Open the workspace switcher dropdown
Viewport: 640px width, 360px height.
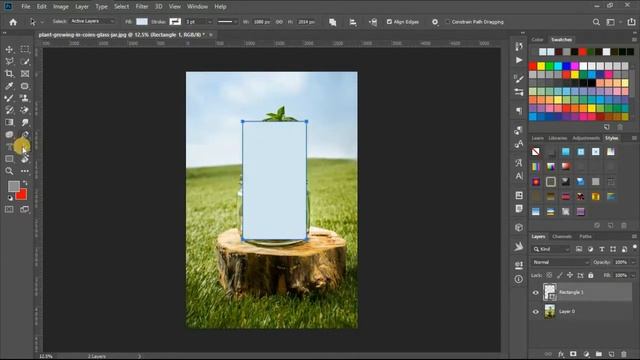coord(611,22)
